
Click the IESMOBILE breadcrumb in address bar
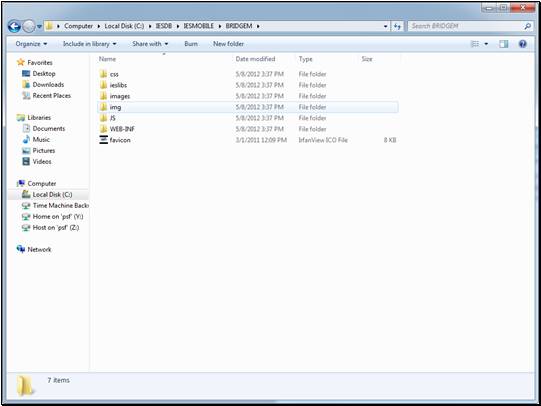pyautogui.click(x=198, y=26)
